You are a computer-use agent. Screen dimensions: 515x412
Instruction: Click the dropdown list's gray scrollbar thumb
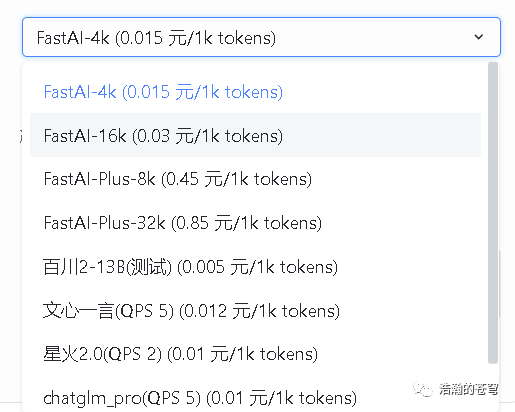[x=493, y=213]
